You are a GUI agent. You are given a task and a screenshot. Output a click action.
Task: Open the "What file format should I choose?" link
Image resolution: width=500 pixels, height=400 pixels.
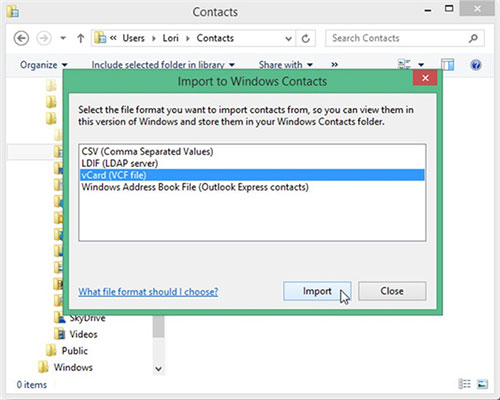click(x=148, y=292)
